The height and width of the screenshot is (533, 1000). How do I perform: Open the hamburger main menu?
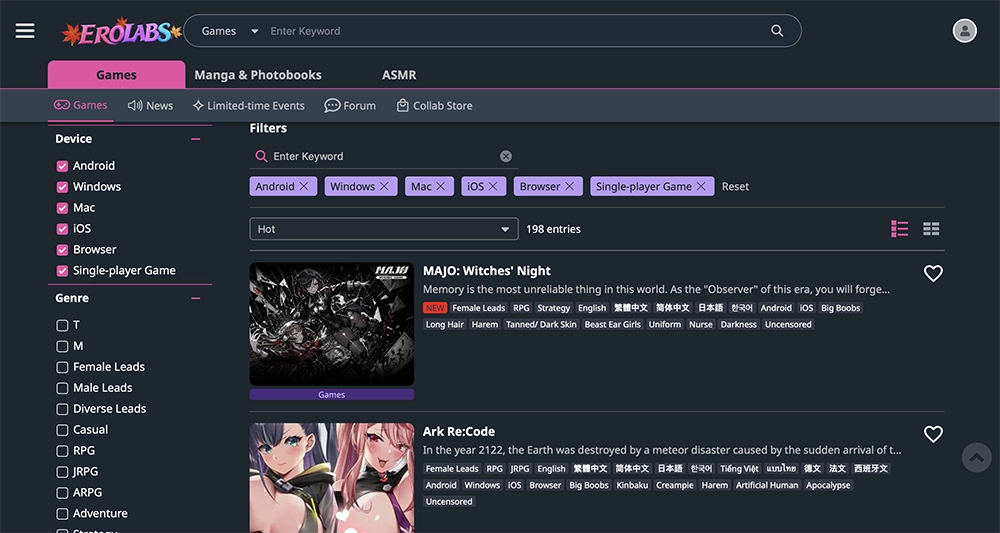[x=25, y=31]
